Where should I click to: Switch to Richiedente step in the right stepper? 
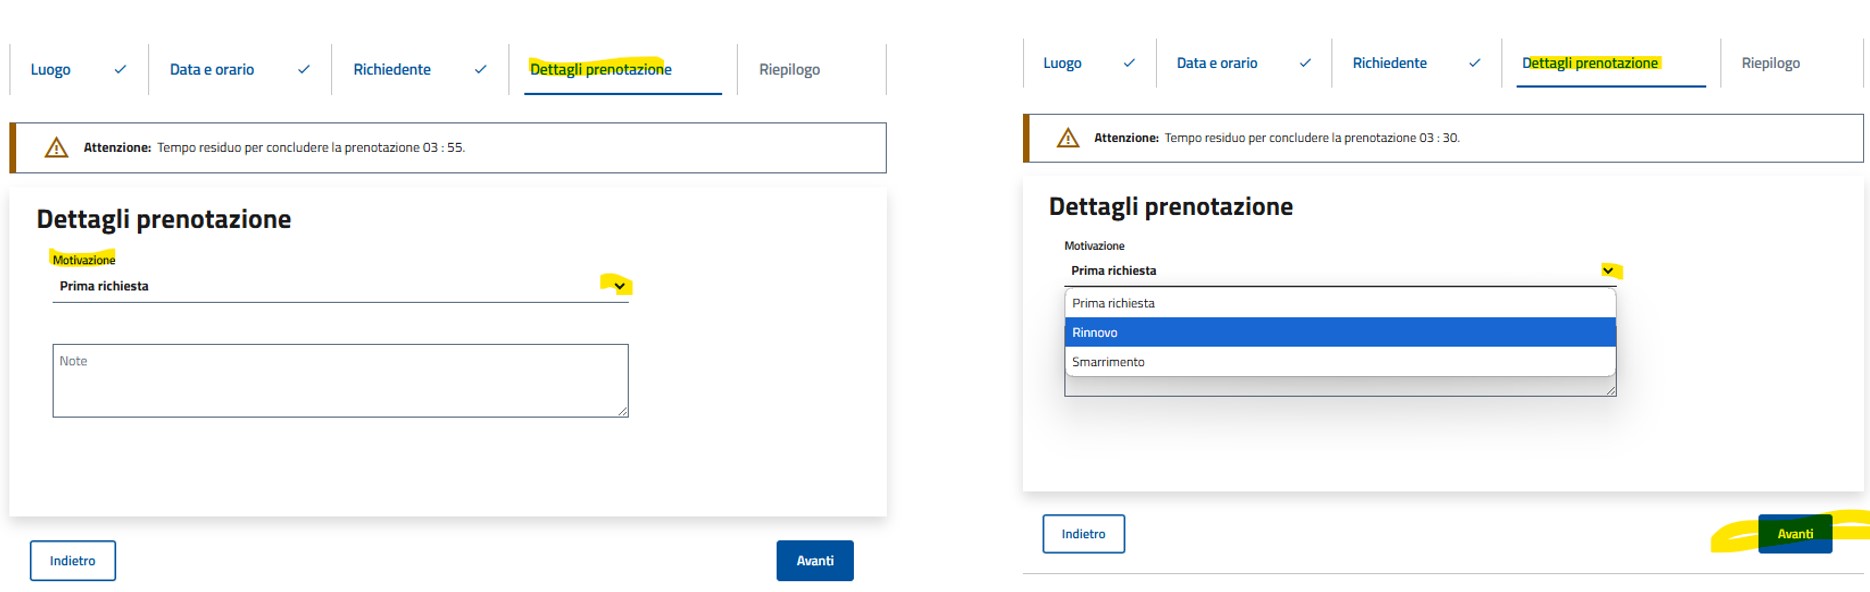pyautogui.click(x=1389, y=63)
